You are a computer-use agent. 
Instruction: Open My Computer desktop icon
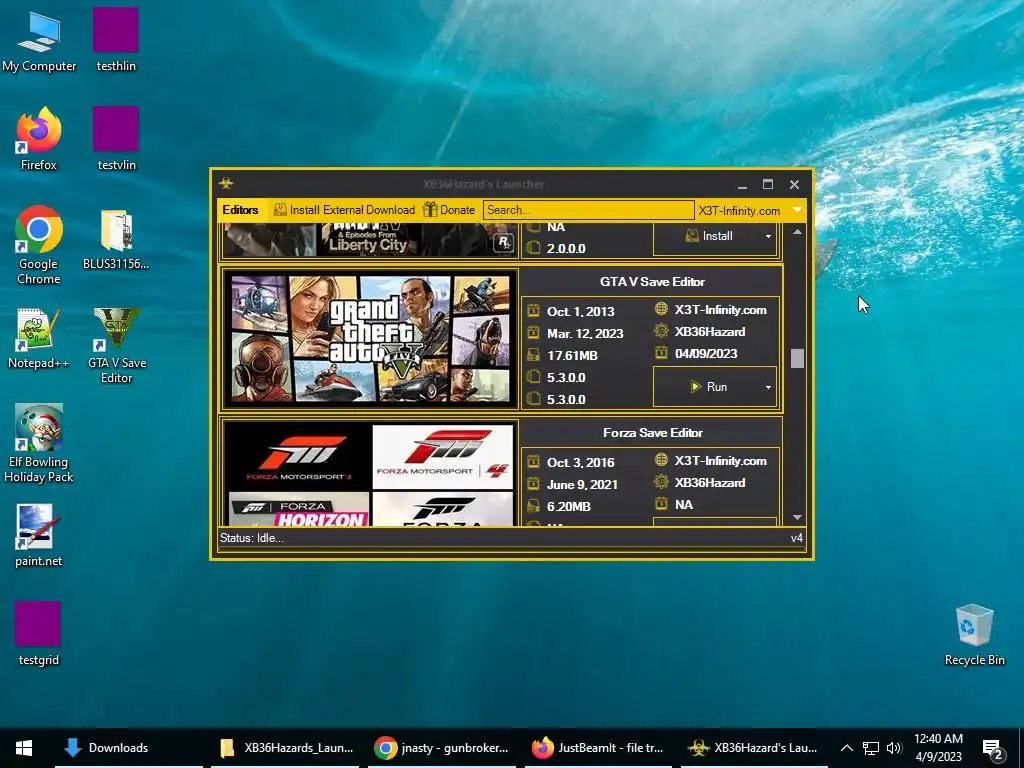[39, 40]
